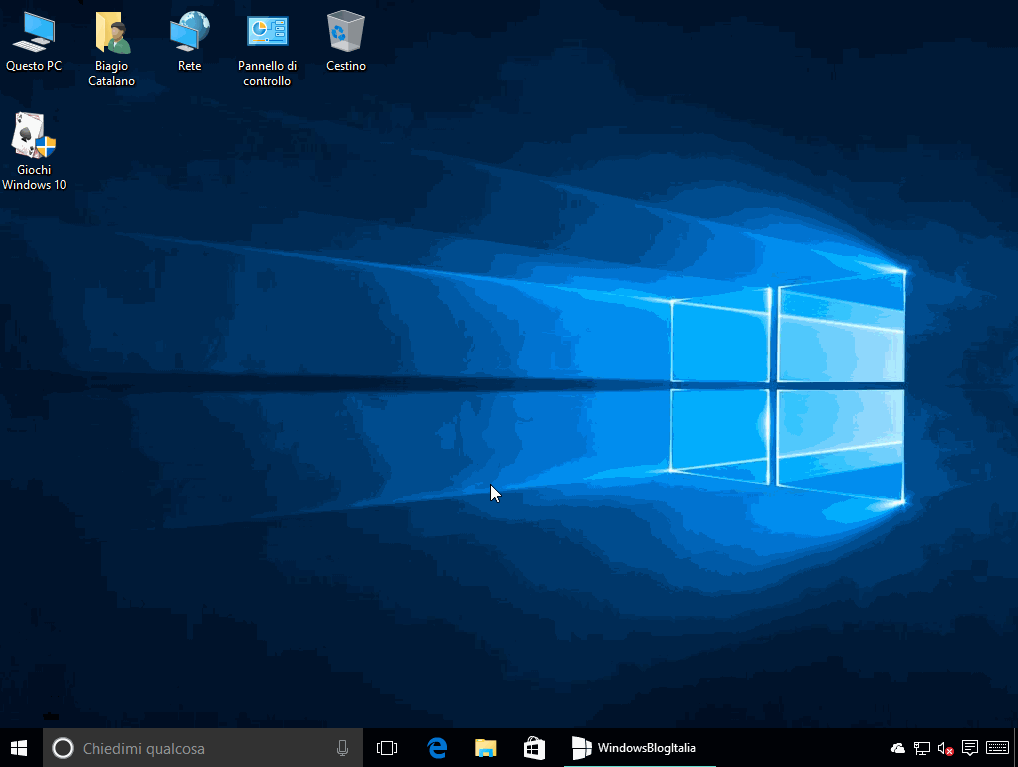Open the network status tray icon
This screenshot has height=767, width=1018.
pos(921,748)
